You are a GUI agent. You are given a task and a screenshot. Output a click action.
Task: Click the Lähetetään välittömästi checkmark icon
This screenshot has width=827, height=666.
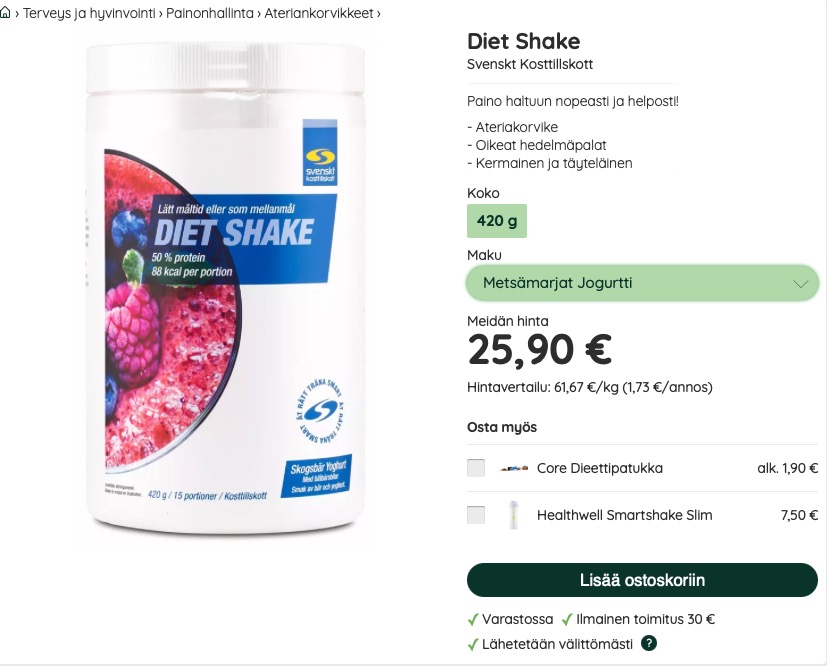473,644
